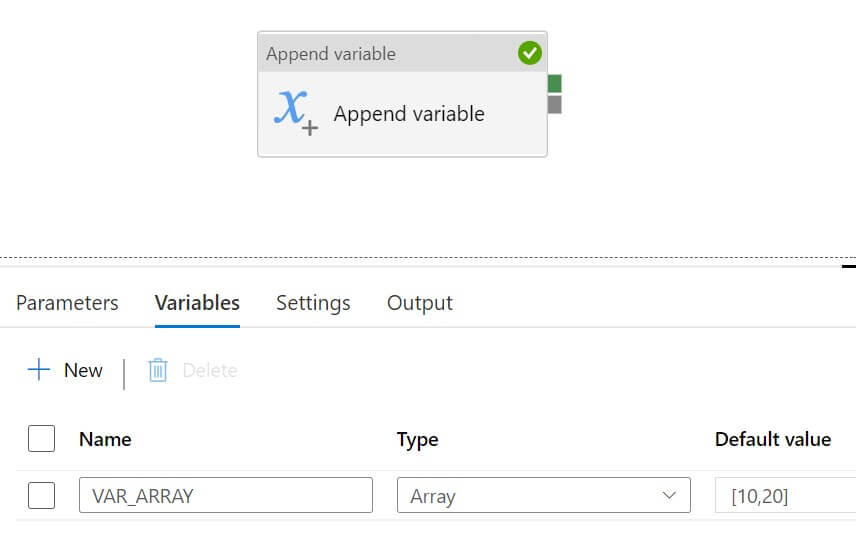Click the green success output connector
Viewport: 856px width, 544px height.
tap(554, 84)
